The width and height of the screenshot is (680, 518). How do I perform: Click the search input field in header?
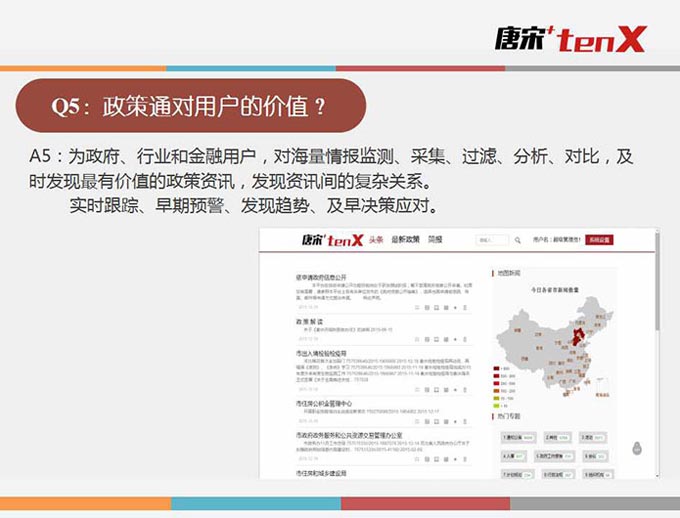(491, 241)
